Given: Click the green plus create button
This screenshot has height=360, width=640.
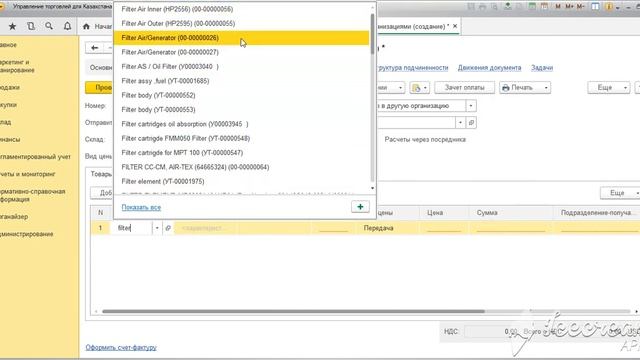Looking at the screenshot, I should point(360,207).
